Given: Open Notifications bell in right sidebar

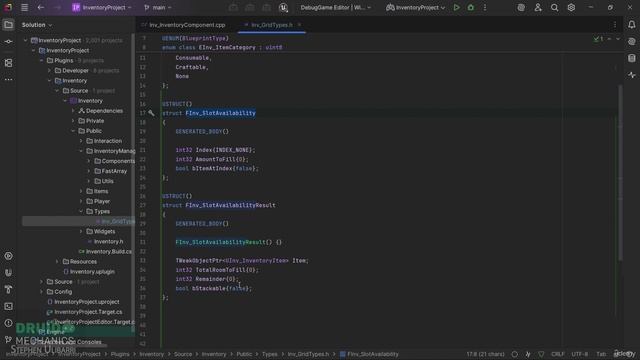Looking at the screenshot, I should click(x=631, y=25).
